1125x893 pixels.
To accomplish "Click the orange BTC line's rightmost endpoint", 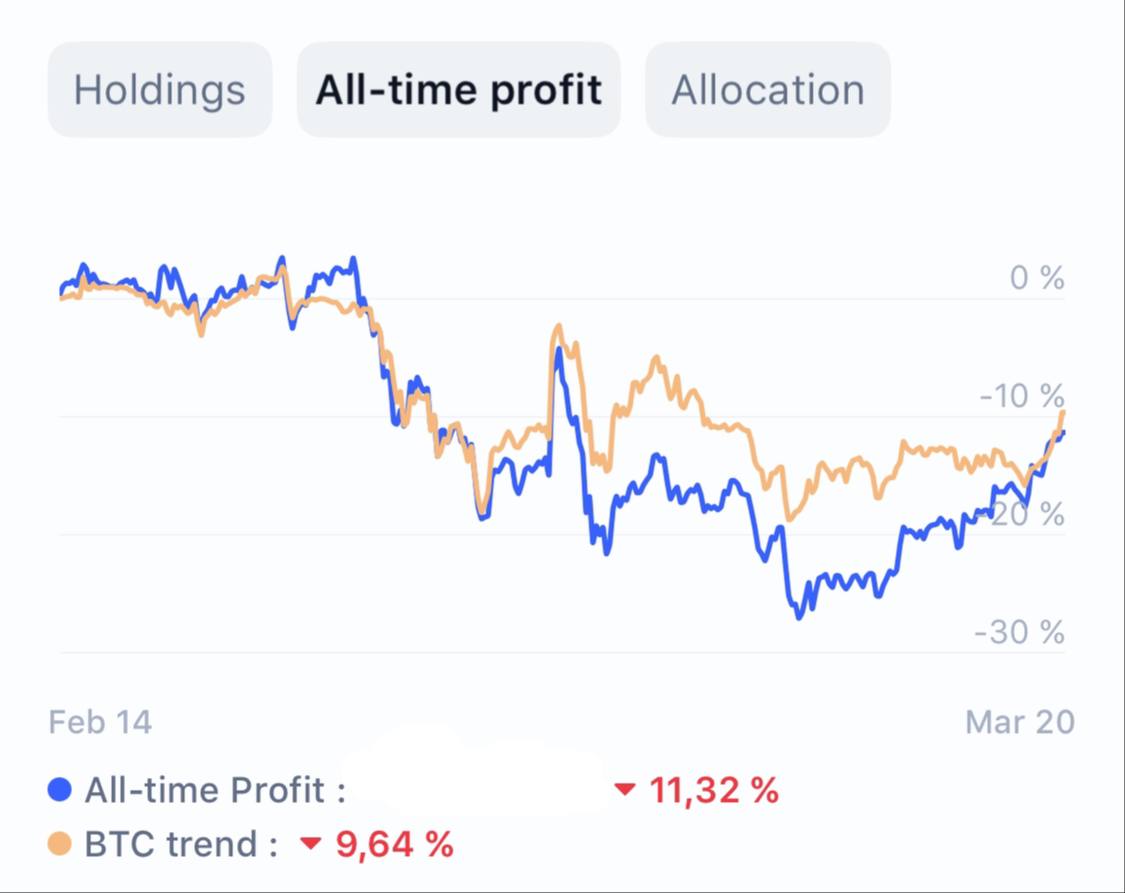I will (x=1062, y=411).
